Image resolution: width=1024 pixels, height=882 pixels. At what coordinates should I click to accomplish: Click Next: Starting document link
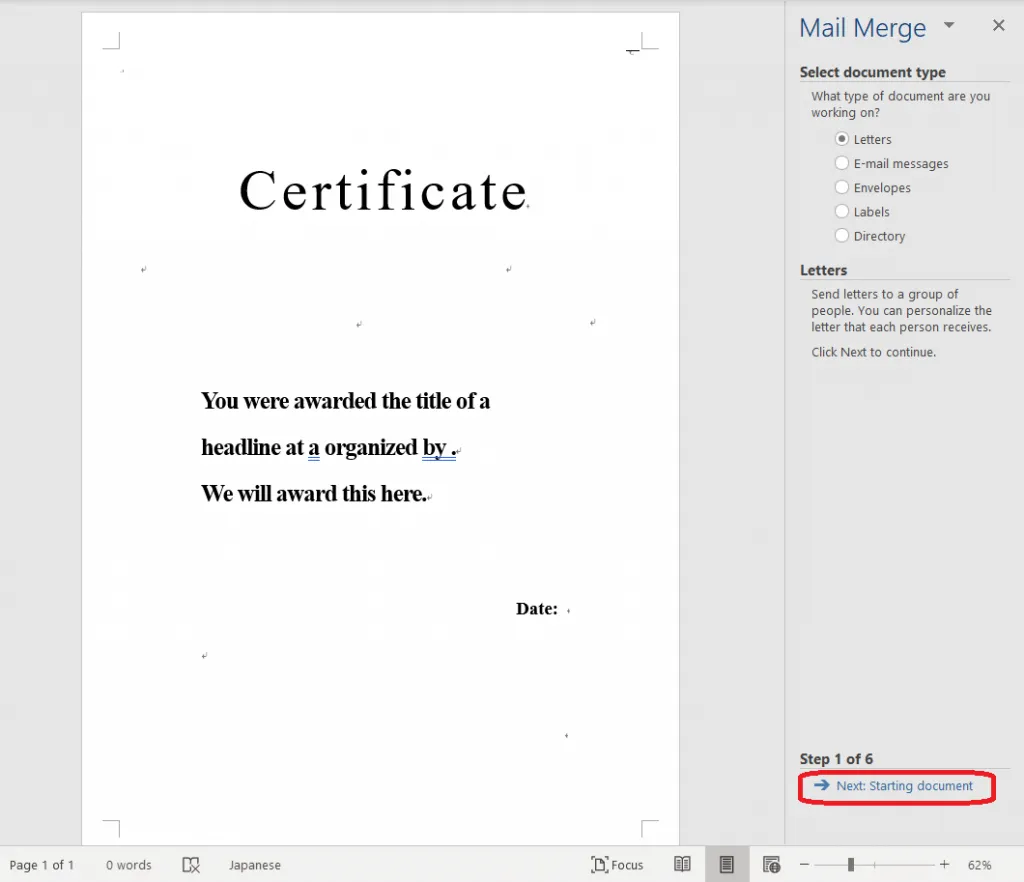coord(904,786)
